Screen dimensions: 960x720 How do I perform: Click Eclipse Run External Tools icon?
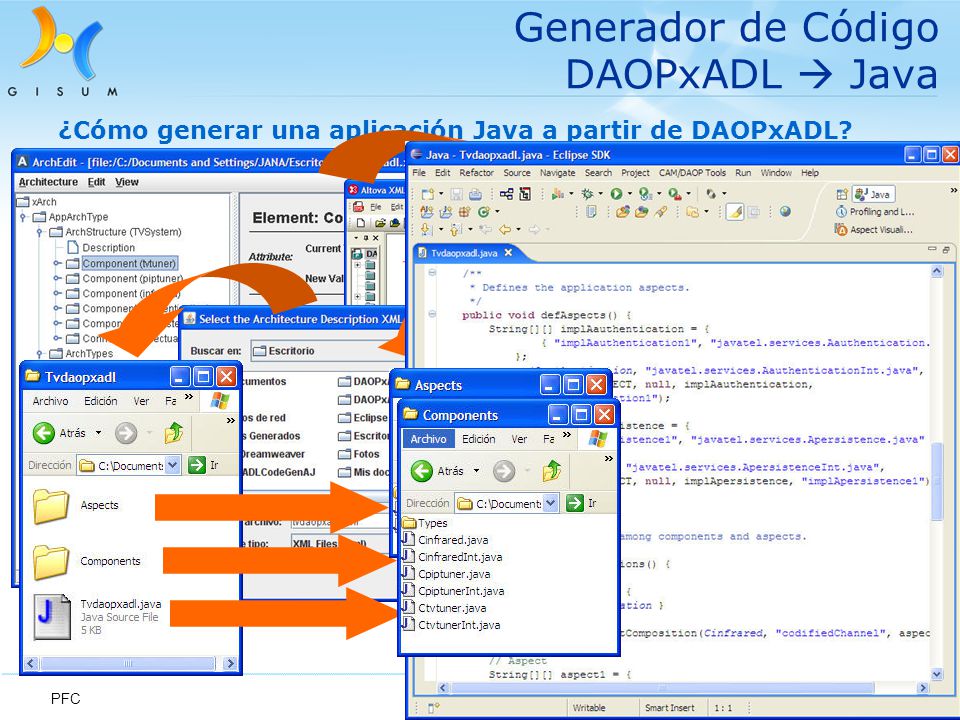click(x=675, y=193)
